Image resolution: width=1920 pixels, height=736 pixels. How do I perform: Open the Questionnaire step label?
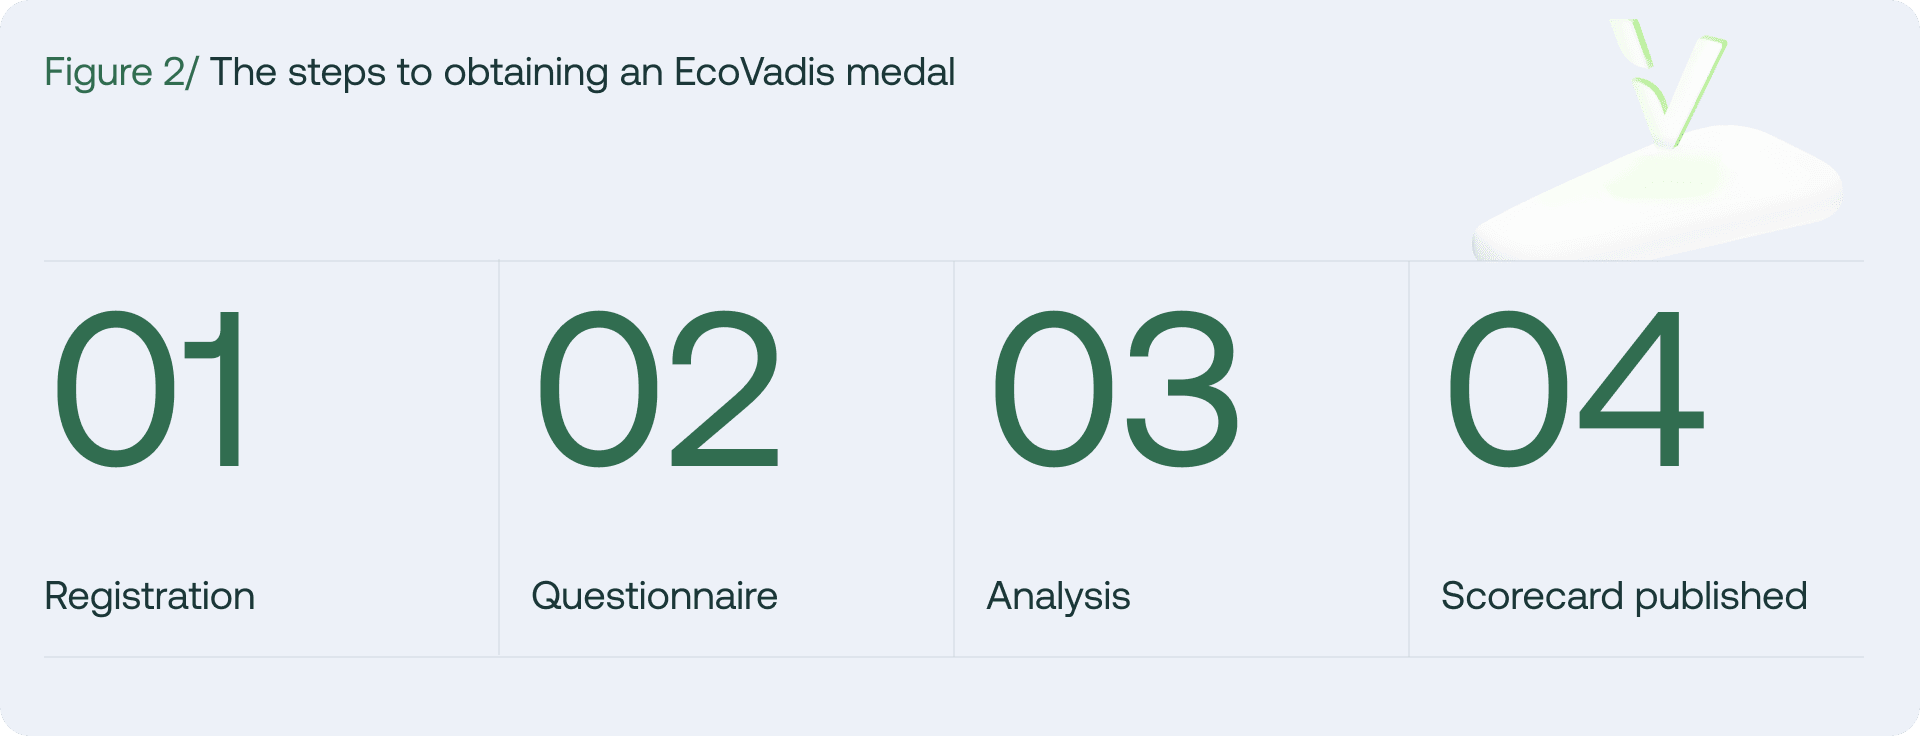click(654, 596)
